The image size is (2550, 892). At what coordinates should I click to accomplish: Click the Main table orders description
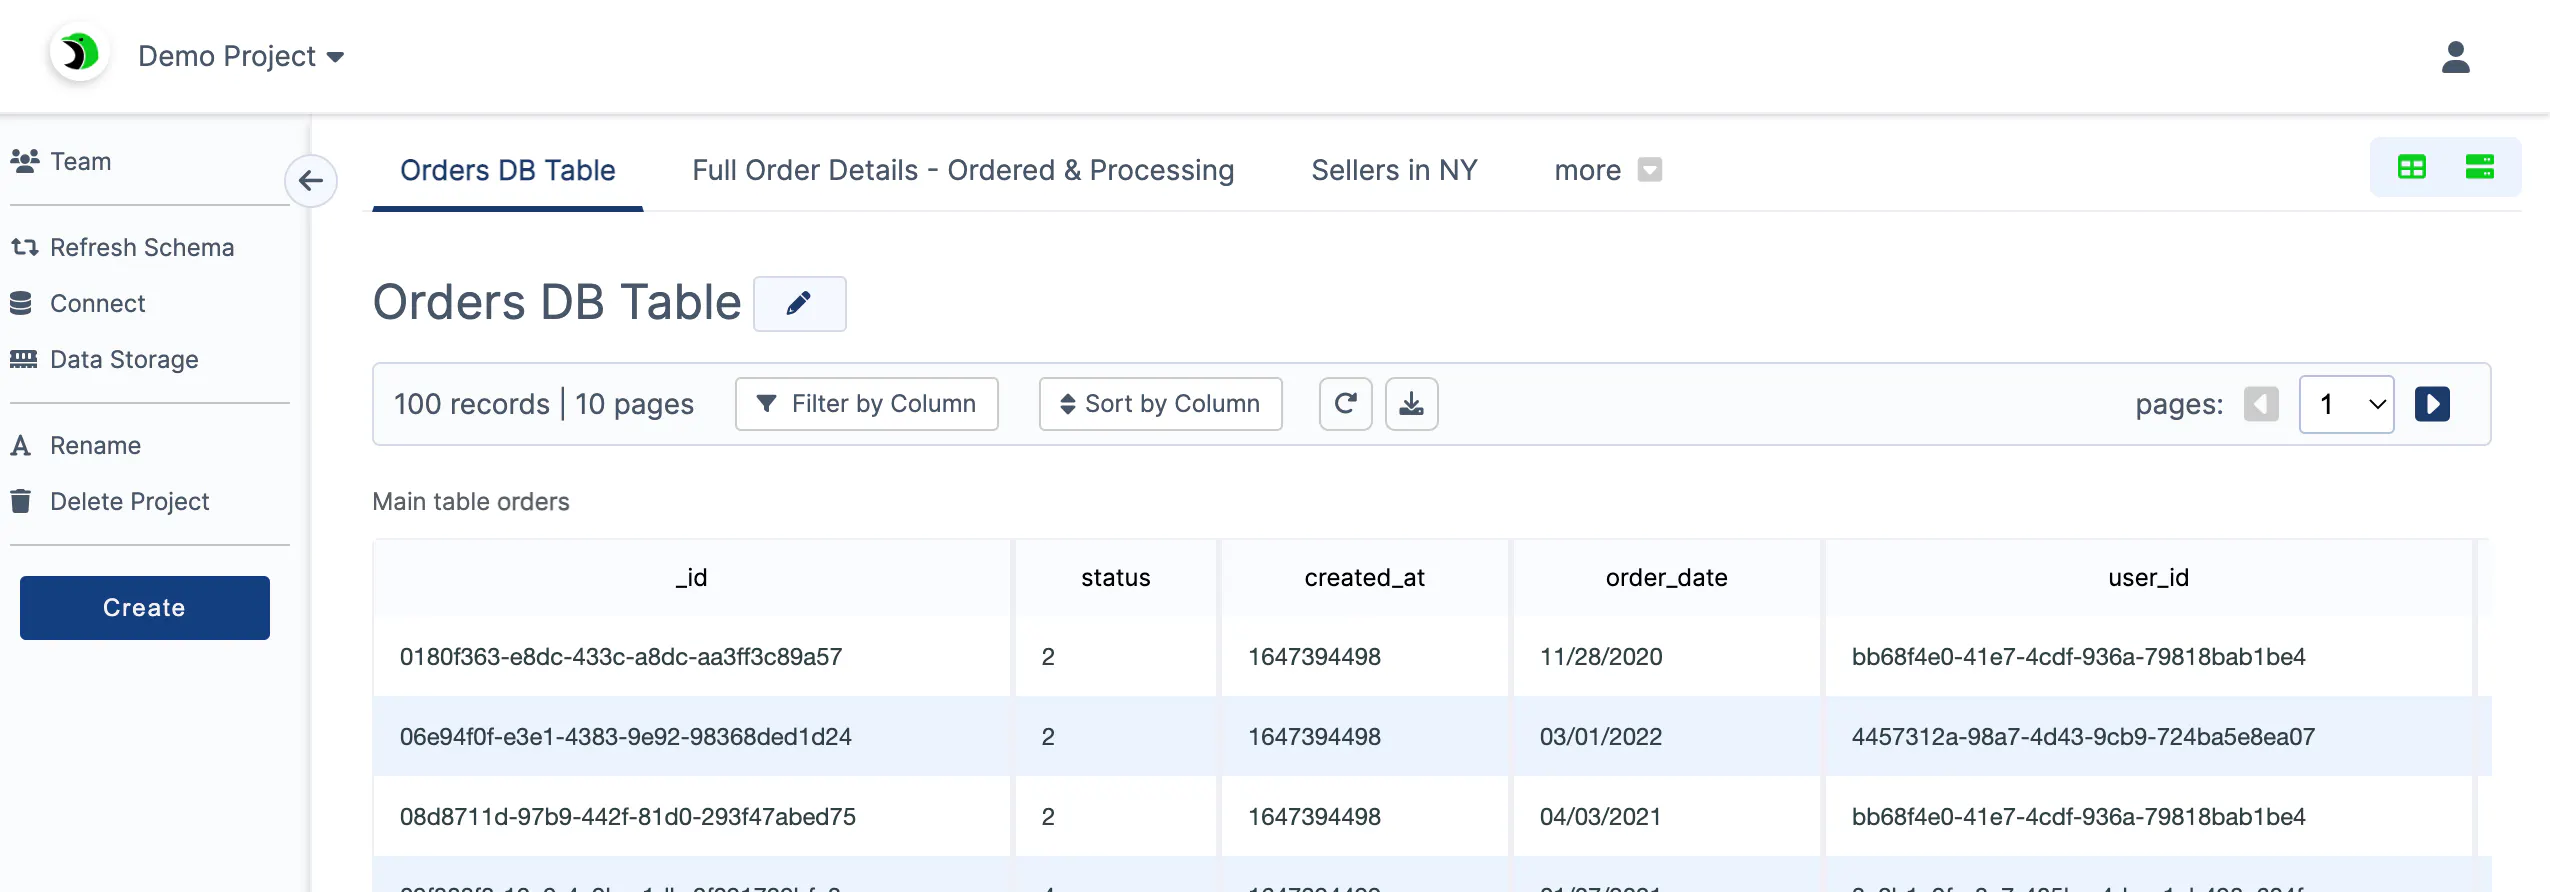click(471, 501)
